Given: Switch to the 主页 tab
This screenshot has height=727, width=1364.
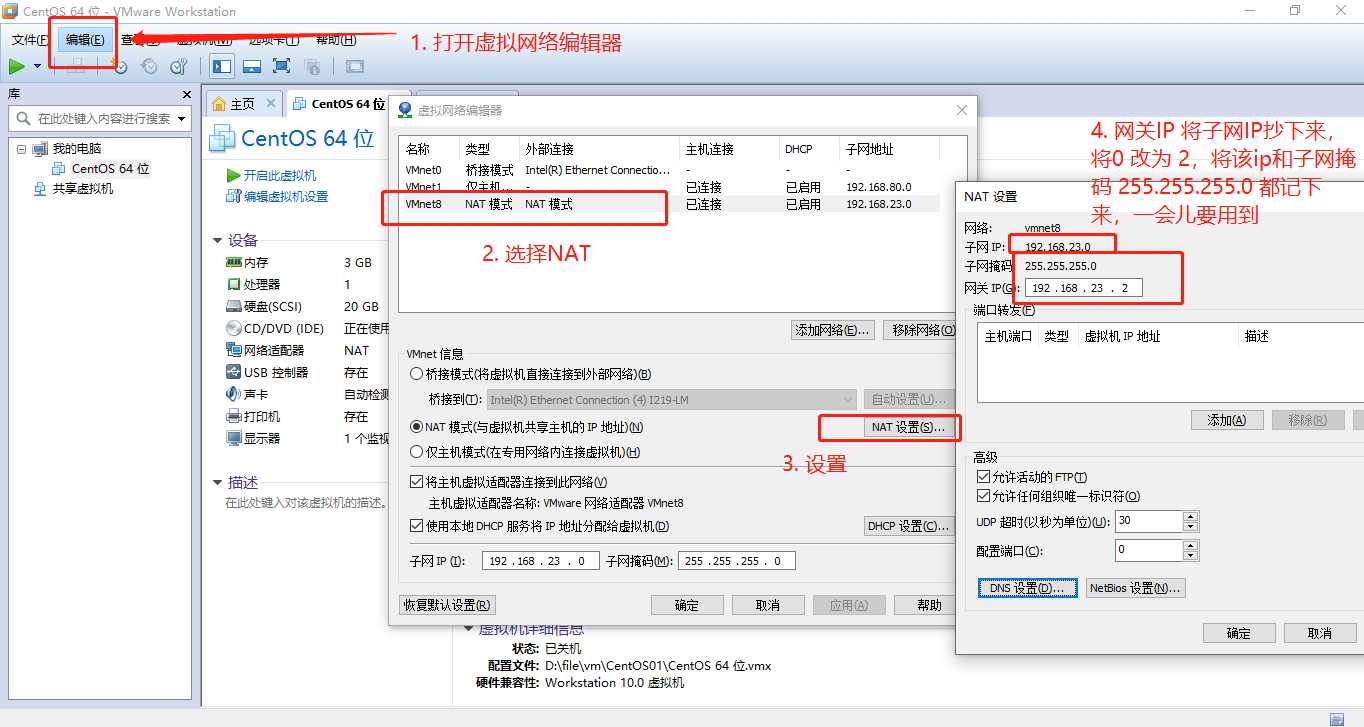Looking at the screenshot, I should (243, 104).
